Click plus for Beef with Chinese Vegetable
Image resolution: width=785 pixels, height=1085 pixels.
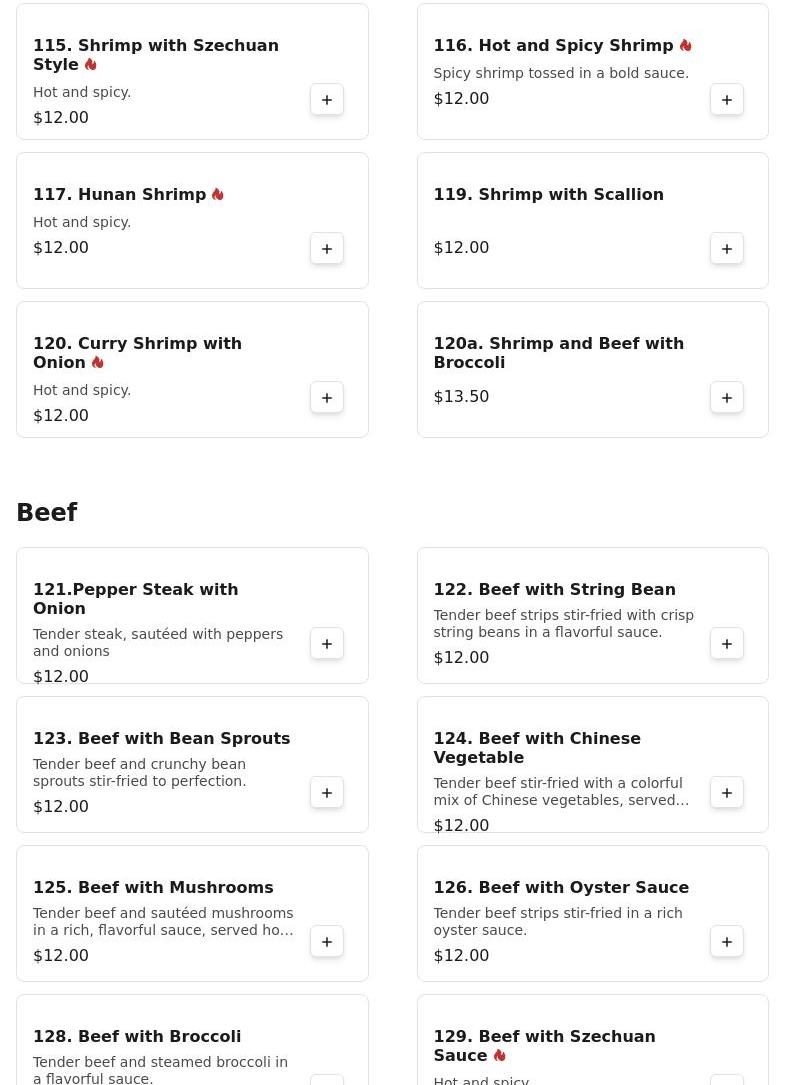pyautogui.click(x=727, y=793)
